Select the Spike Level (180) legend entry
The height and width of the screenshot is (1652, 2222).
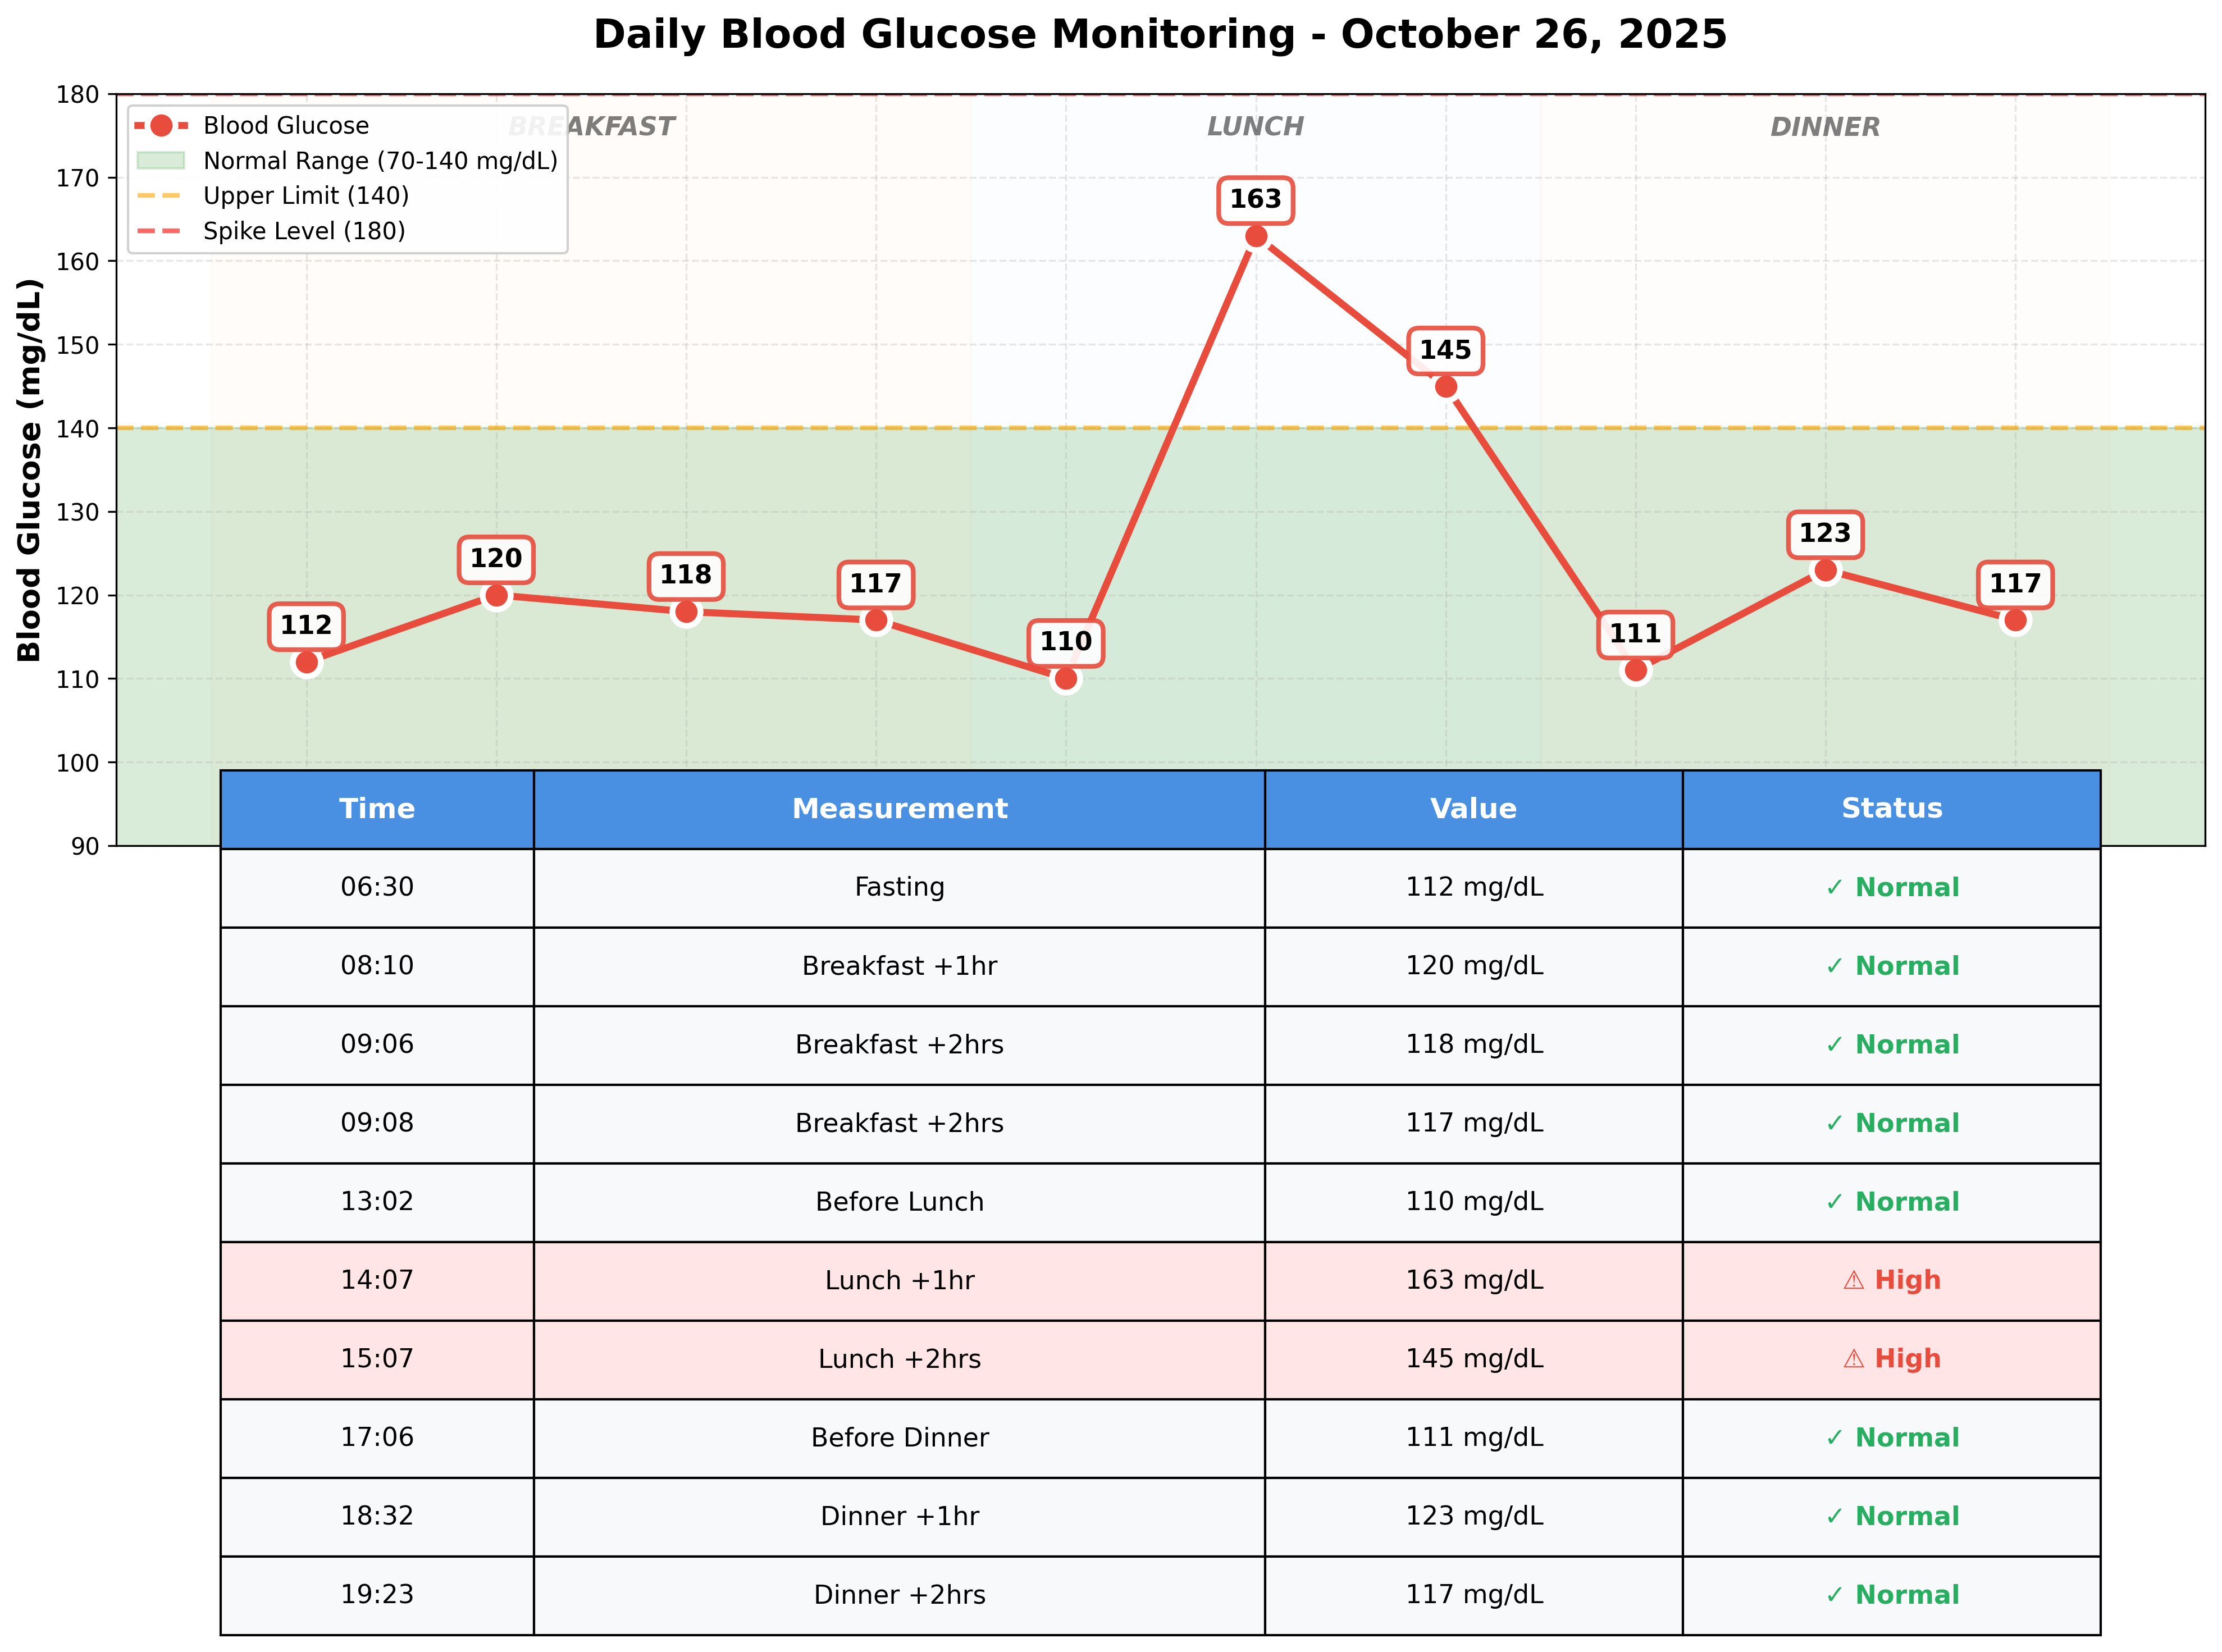pyautogui.click(x=270, y=231)
